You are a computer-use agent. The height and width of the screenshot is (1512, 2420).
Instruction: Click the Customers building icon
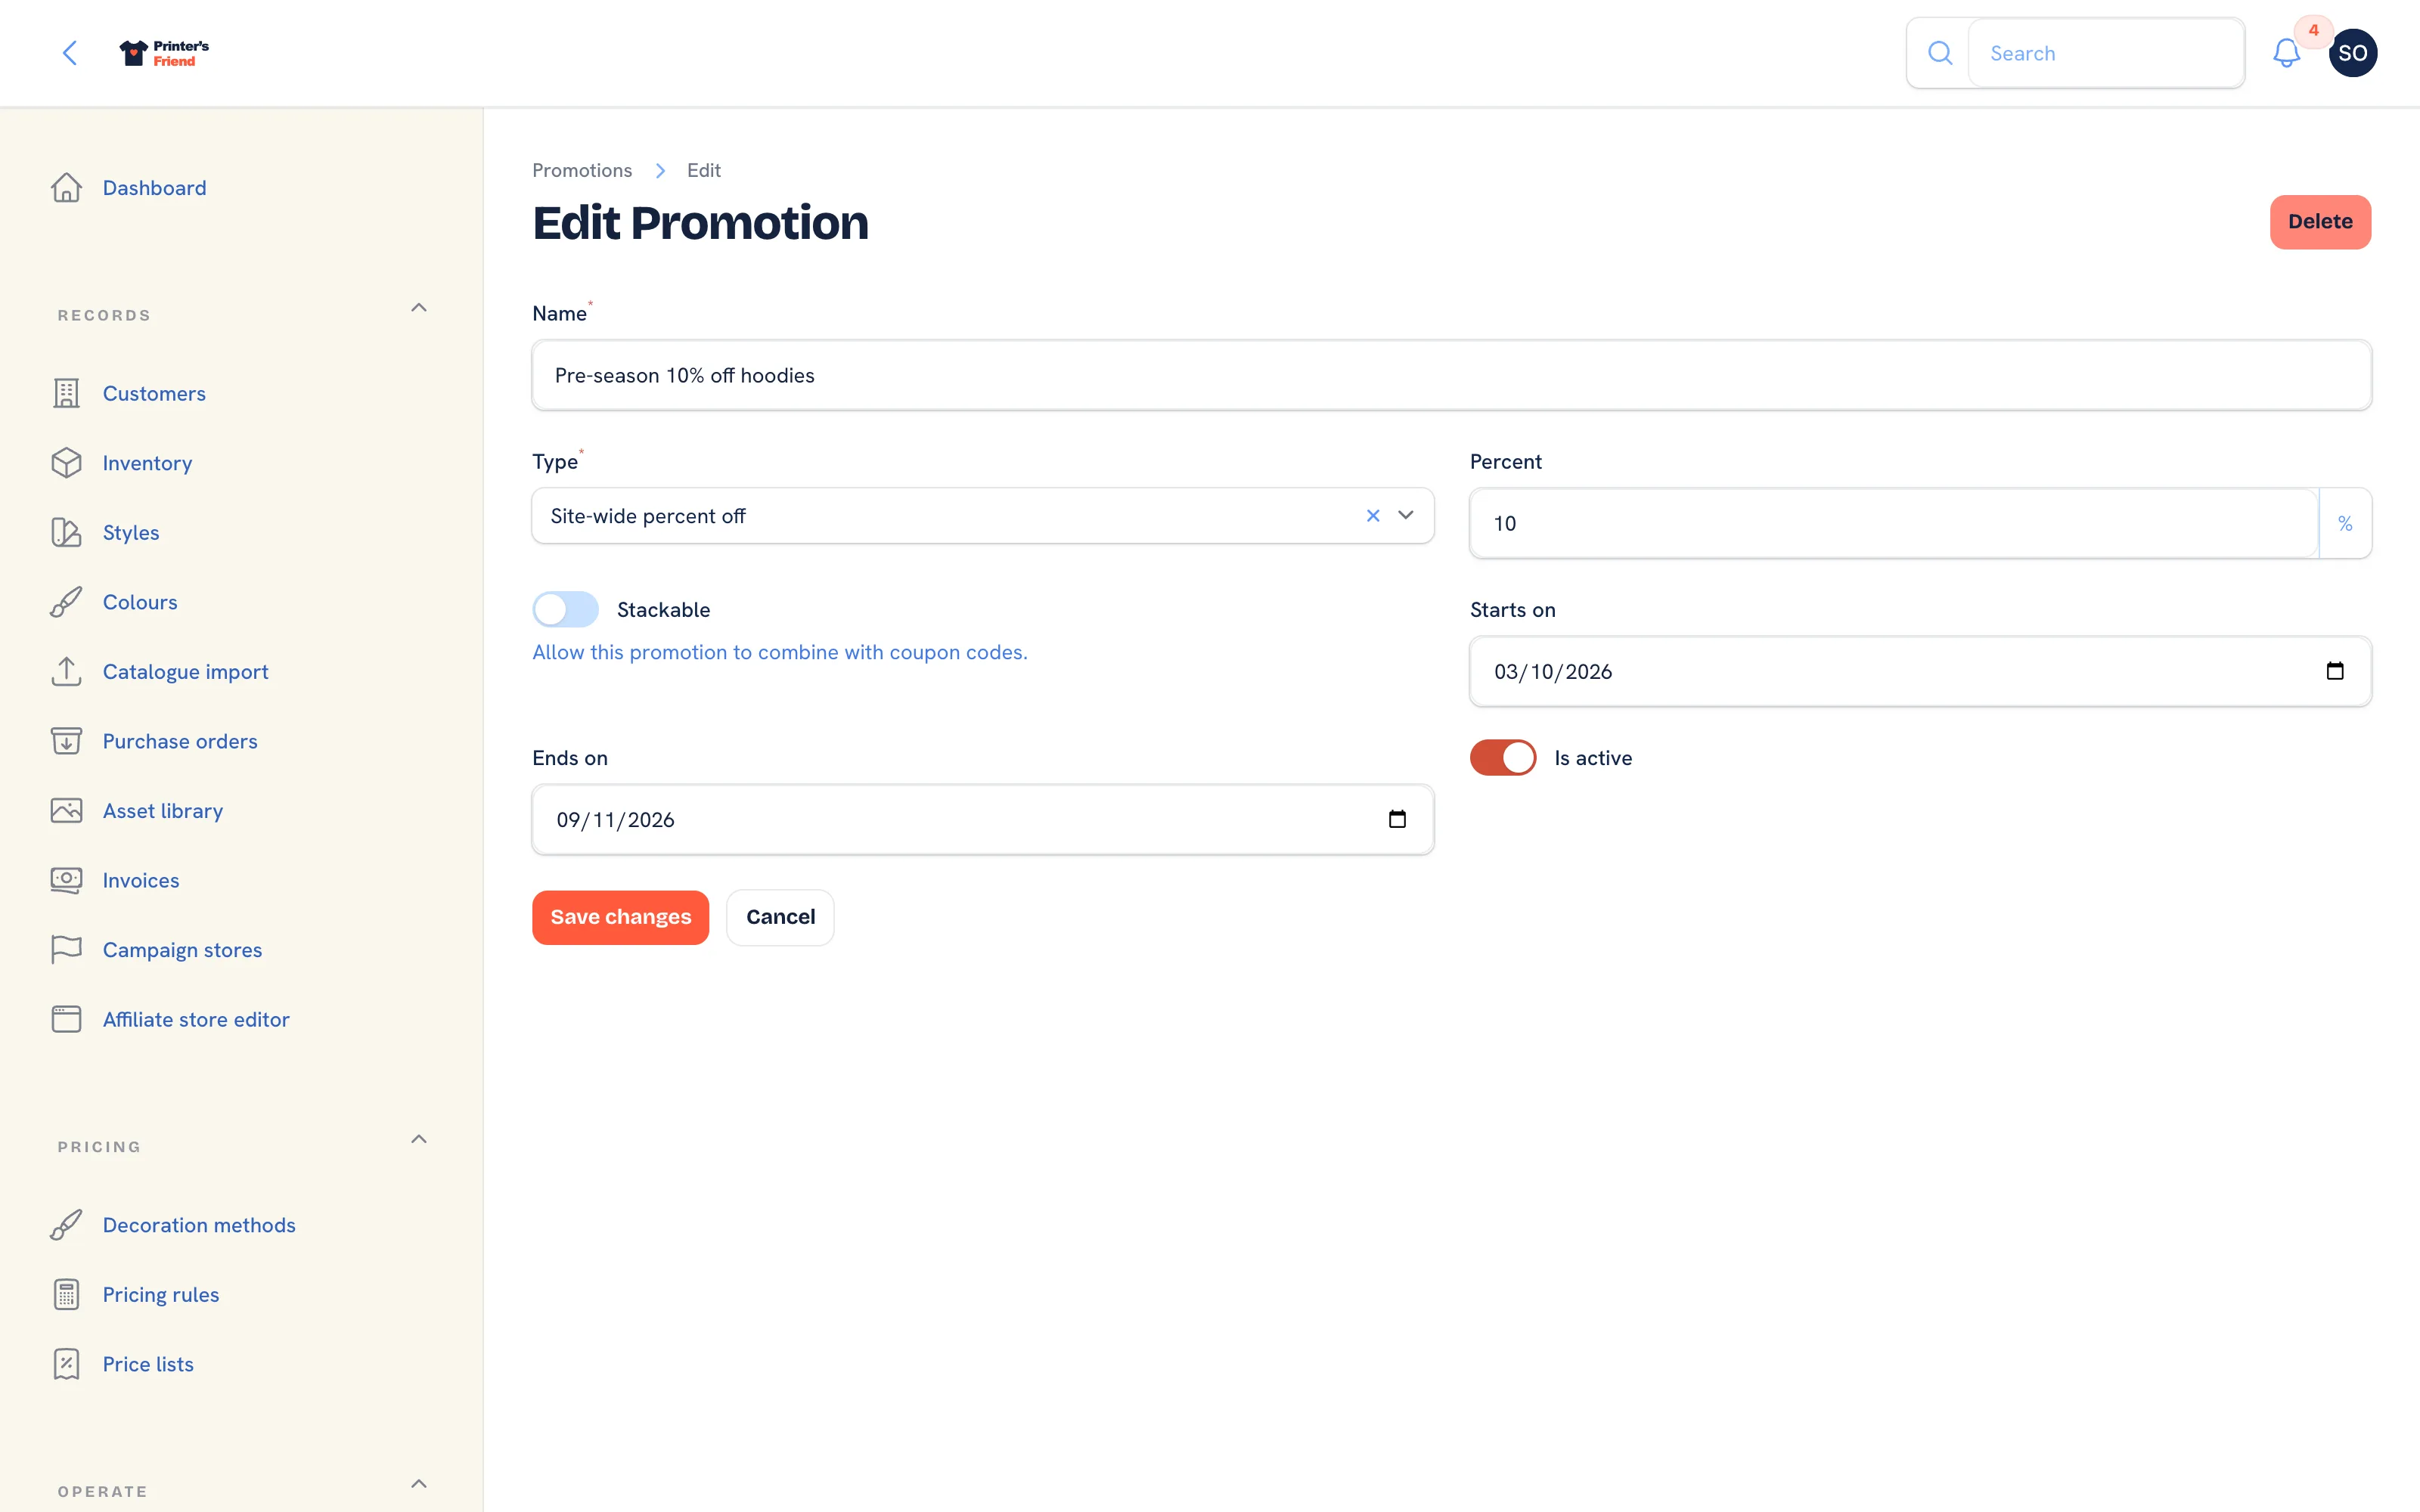[x=66, y=393]
